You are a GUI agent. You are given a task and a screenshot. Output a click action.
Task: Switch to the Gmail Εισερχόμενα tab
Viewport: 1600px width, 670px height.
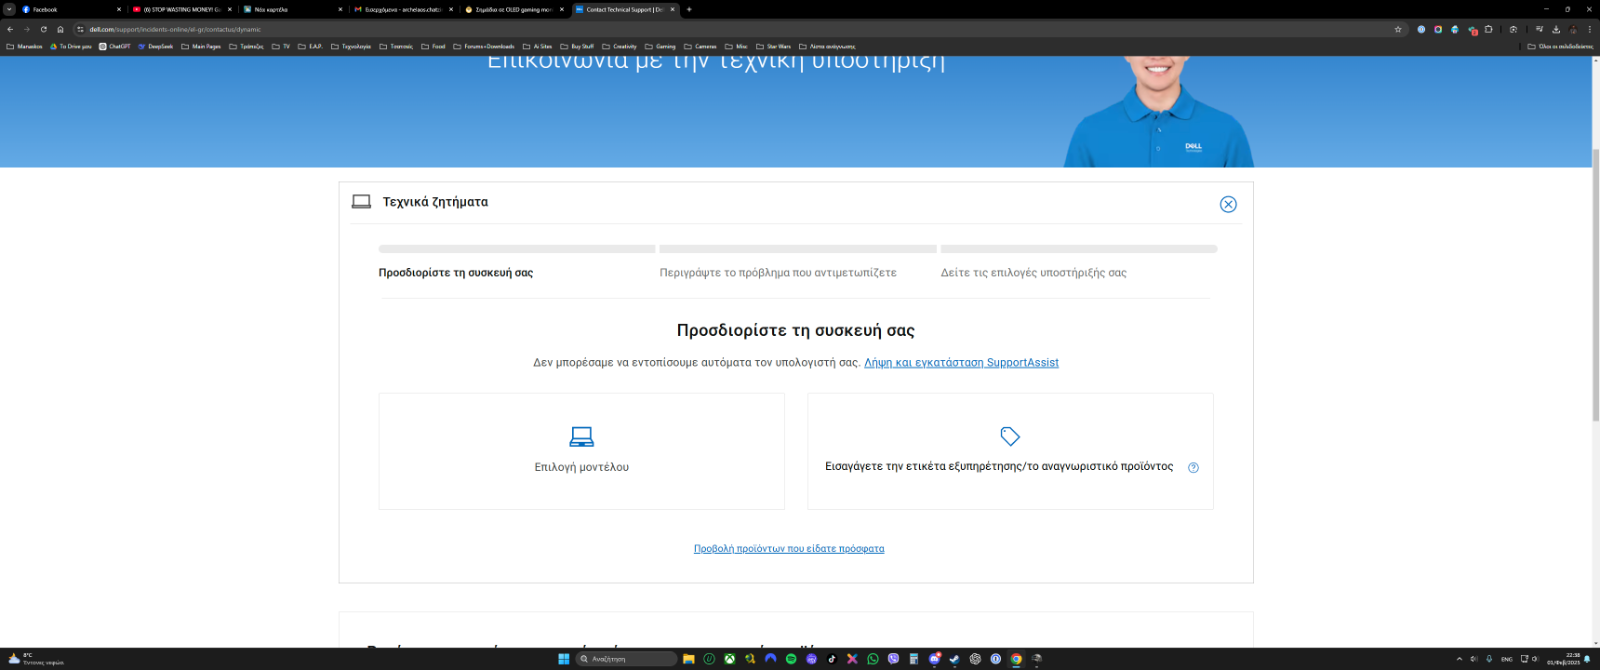403,9
